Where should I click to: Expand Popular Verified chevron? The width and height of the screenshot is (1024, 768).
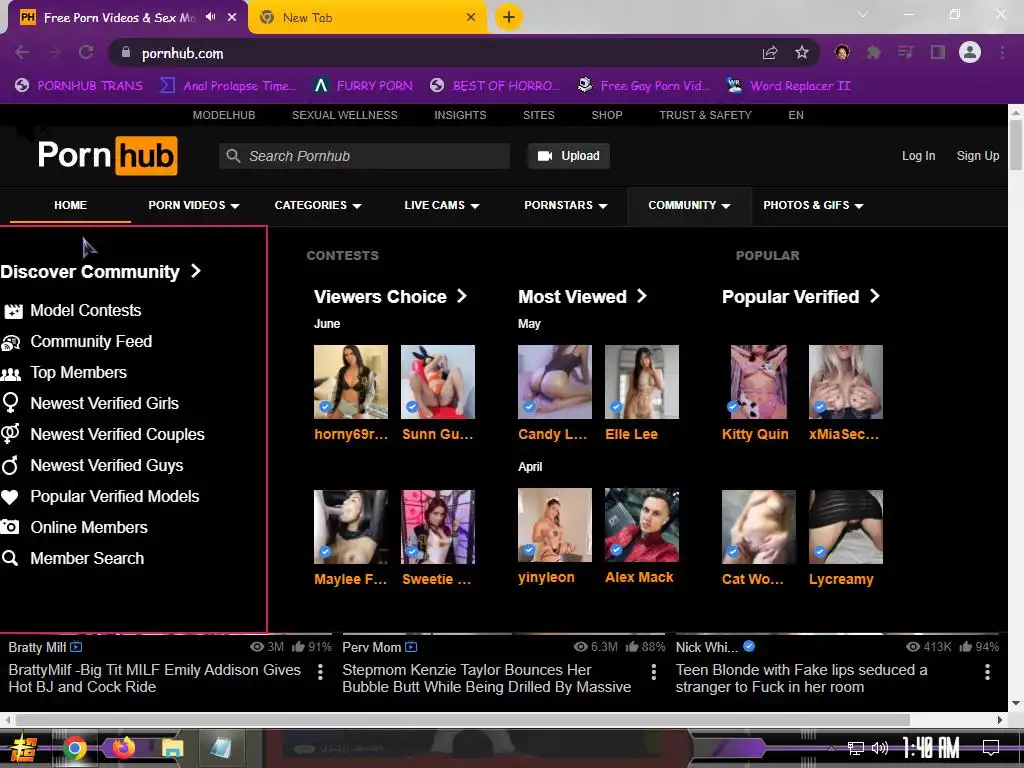coord(874,296)
